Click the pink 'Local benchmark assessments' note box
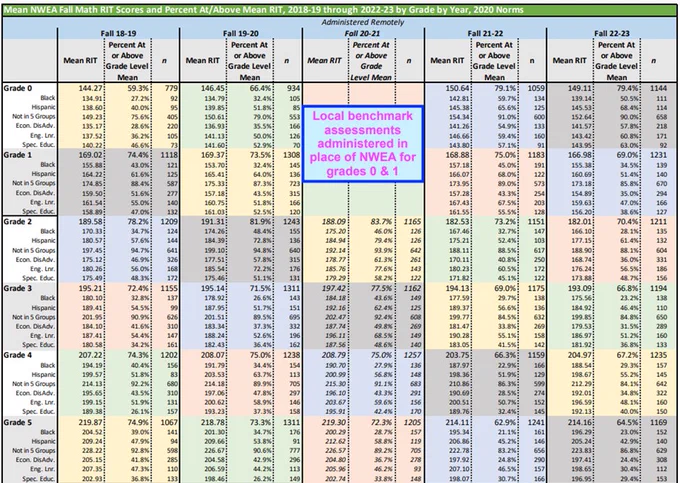The width and height of the screenshot is (680, 483). (363, 144)
